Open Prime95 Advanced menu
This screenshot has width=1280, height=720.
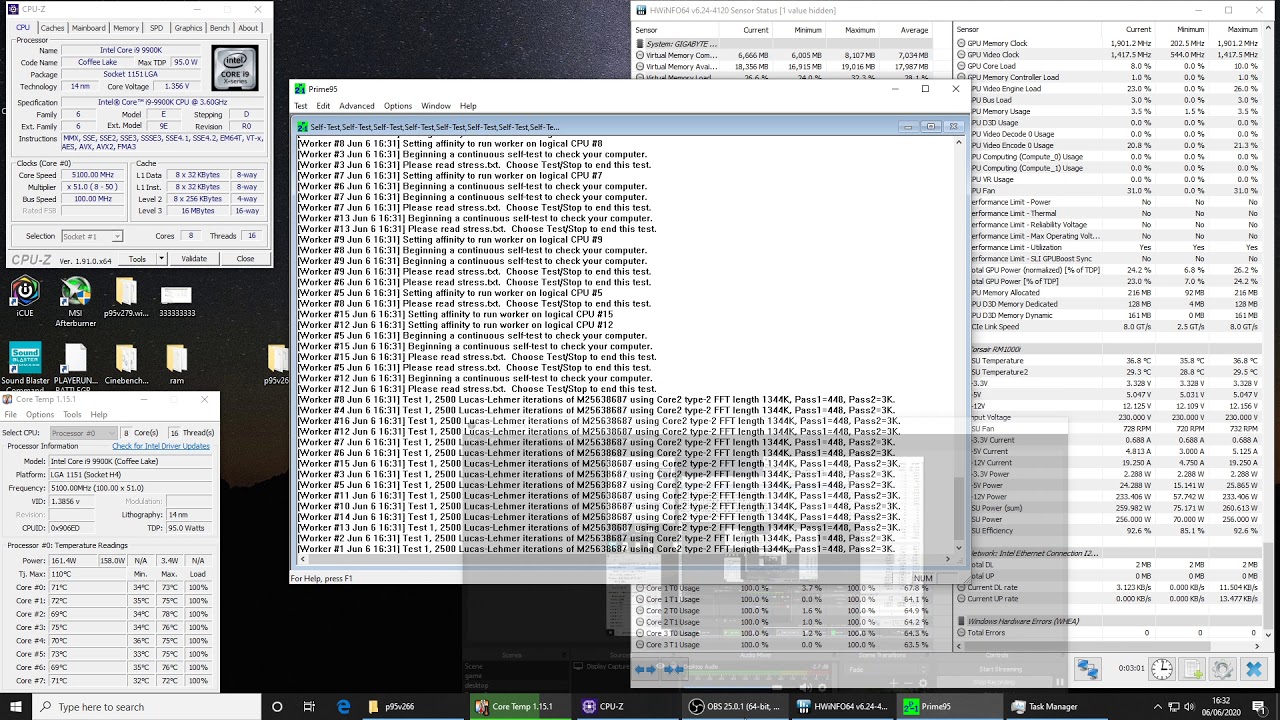click(356, 106)
